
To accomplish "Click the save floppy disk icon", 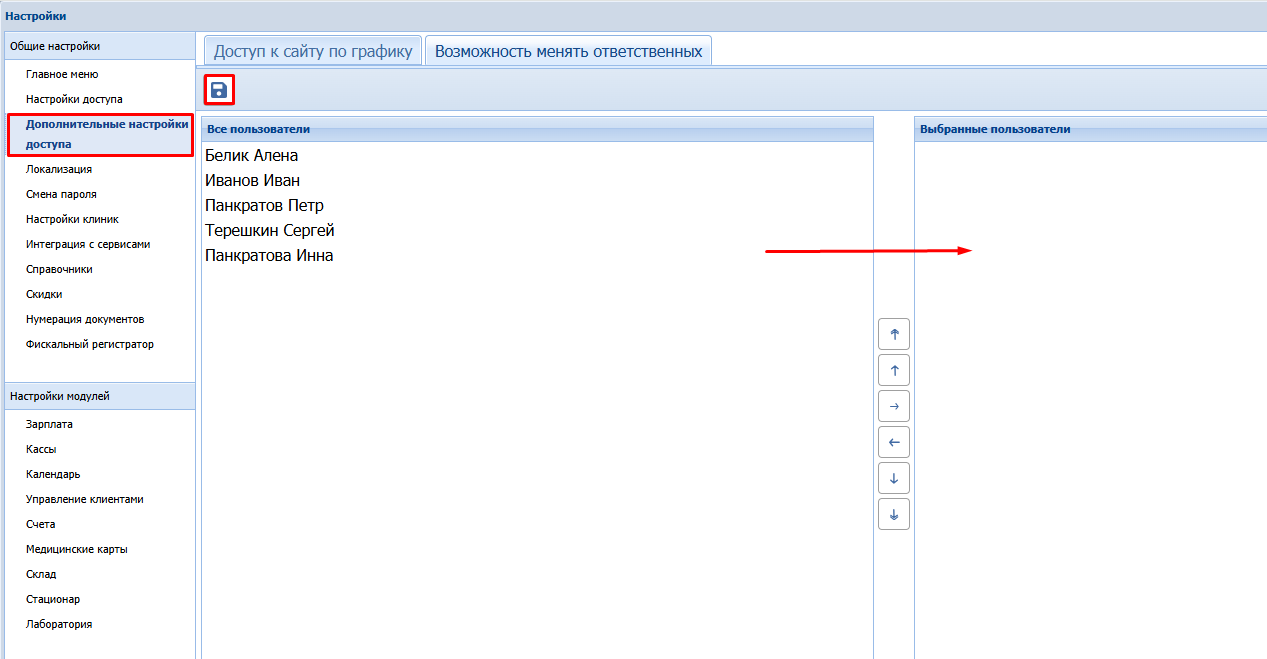I will 219,90.
